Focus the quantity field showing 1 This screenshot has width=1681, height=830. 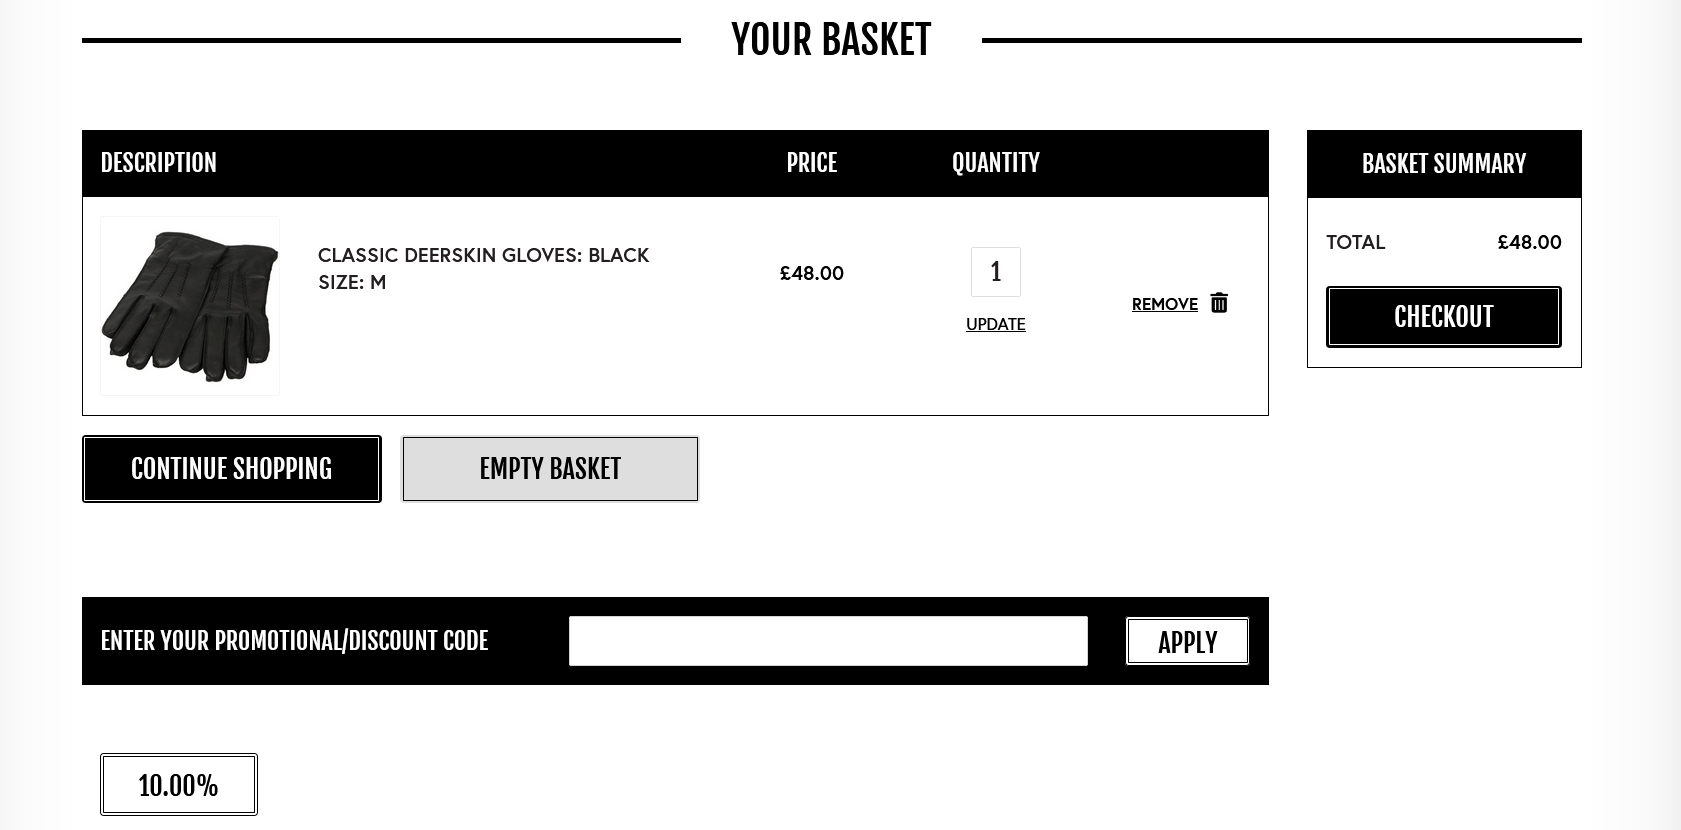[x=996, y=272]
